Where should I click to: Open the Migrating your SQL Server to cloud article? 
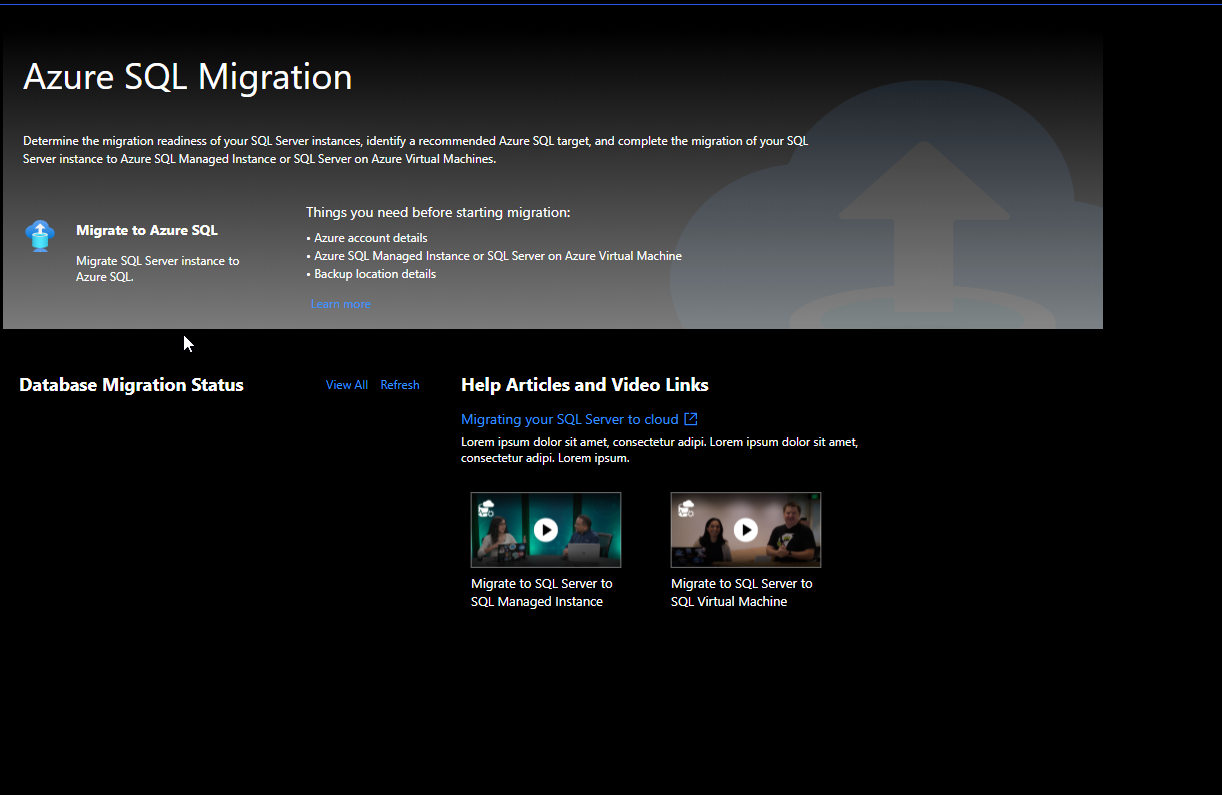point(568,418)
